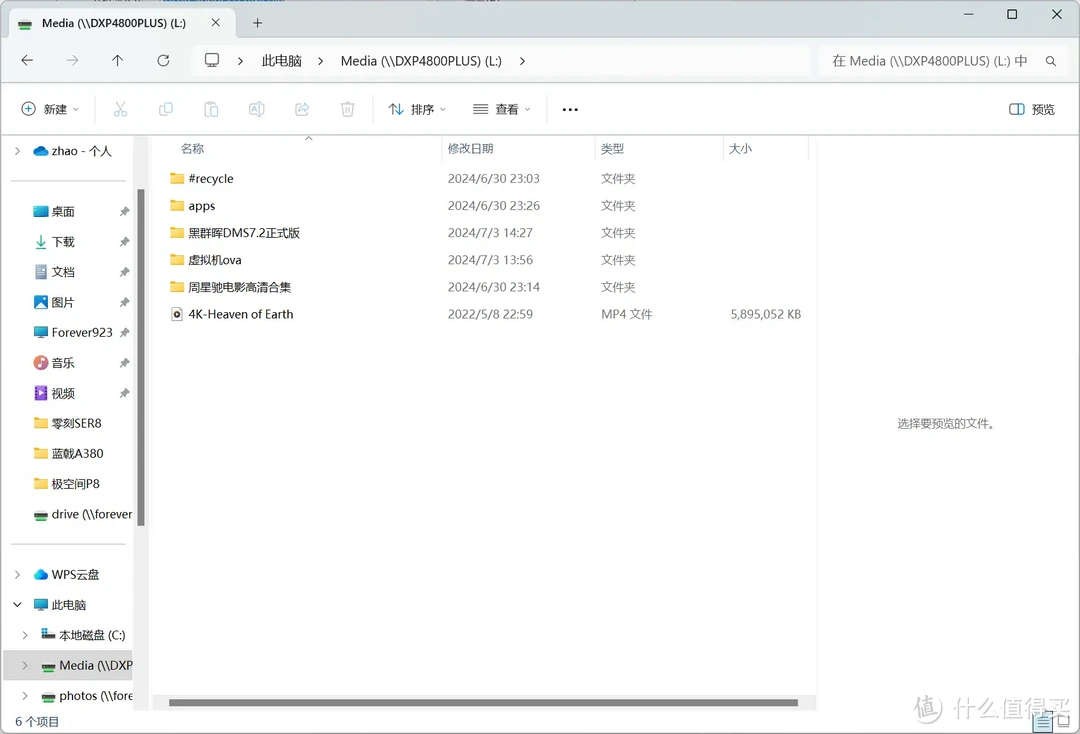Click the Paste icon in the toolbar
The image size is (1080, 734).
coord(210,108)
